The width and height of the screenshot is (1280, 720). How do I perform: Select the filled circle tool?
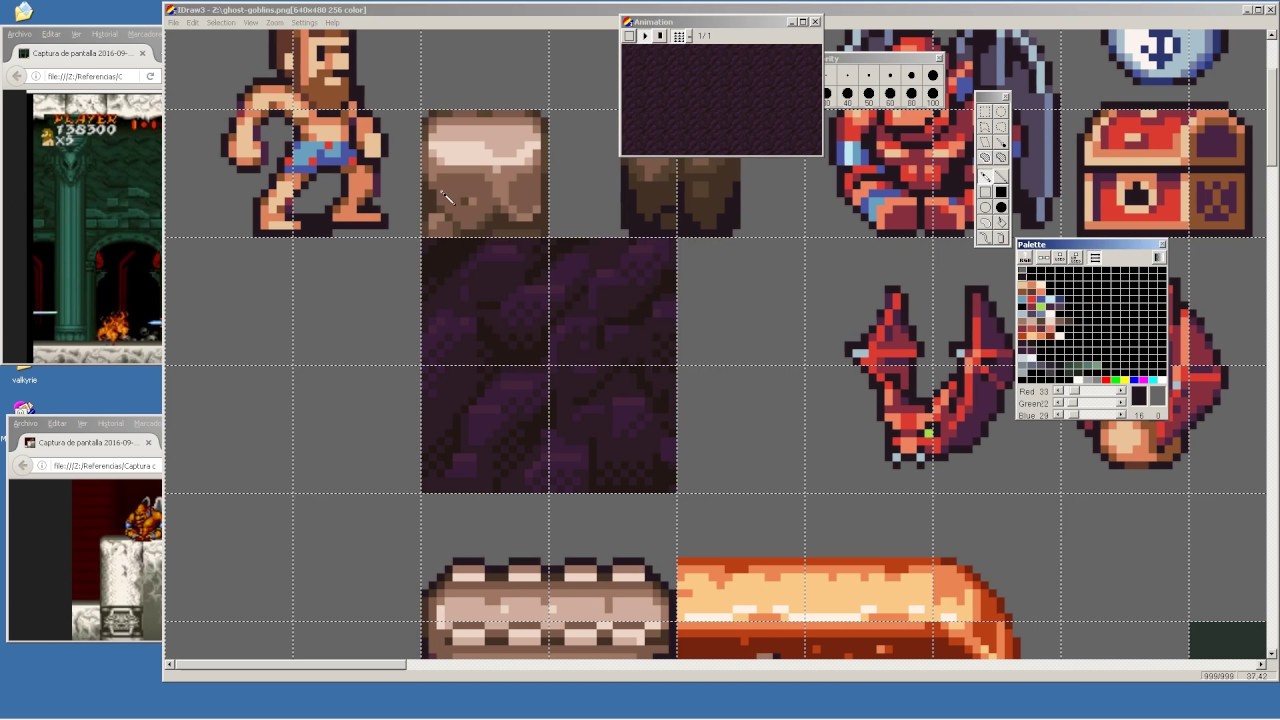1001,207
